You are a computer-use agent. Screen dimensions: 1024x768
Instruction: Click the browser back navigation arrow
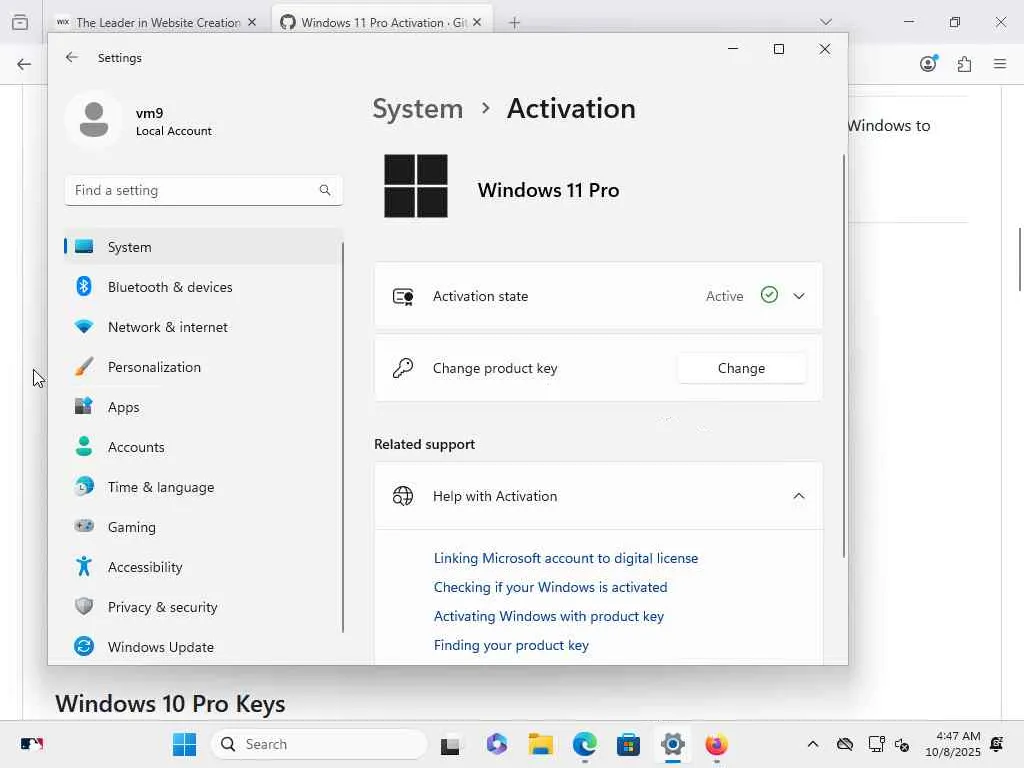coord(24,64)
